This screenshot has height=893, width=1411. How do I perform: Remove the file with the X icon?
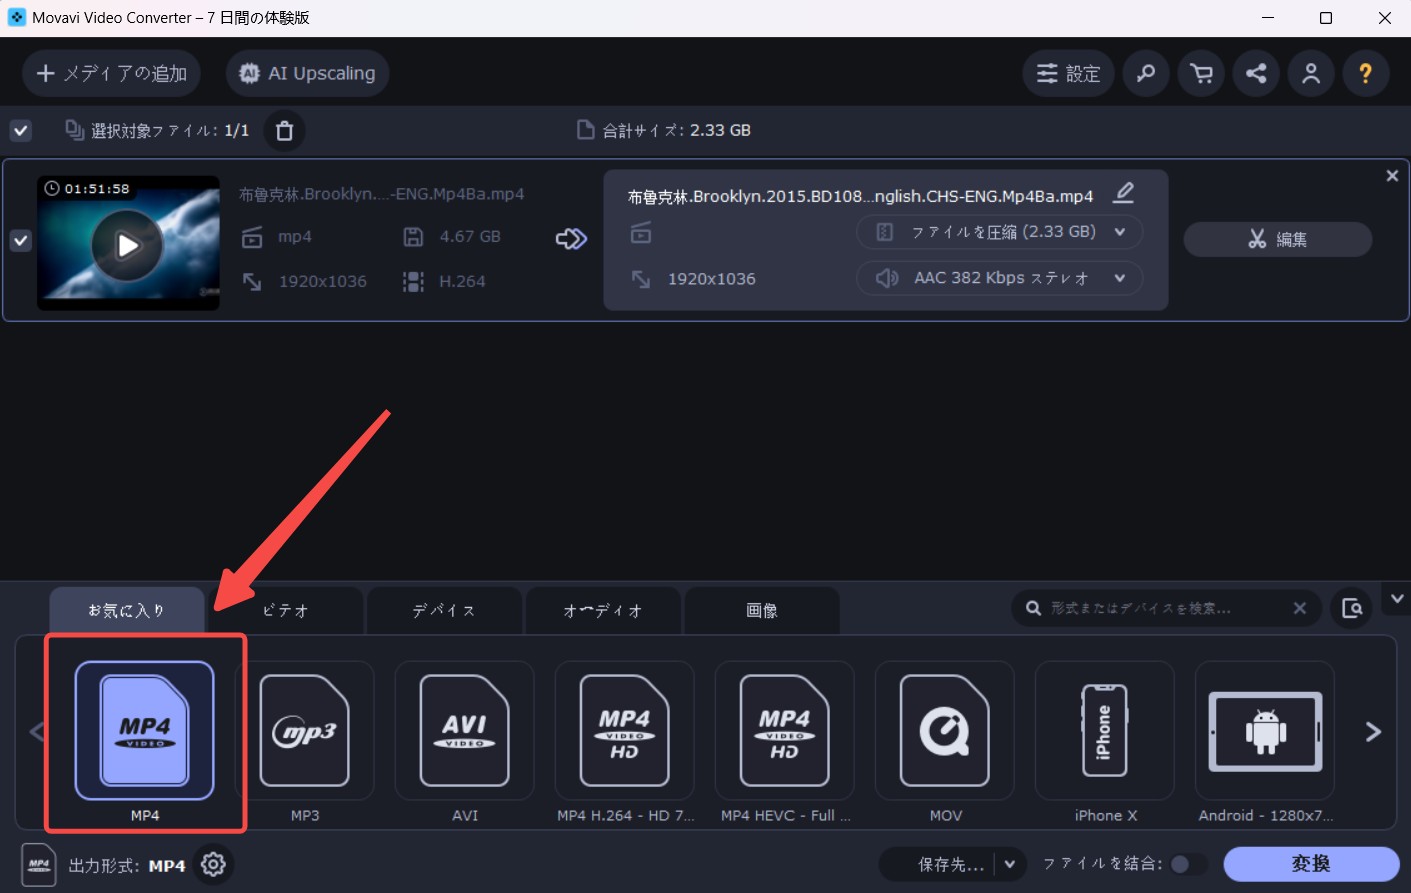coord(1392,176)
